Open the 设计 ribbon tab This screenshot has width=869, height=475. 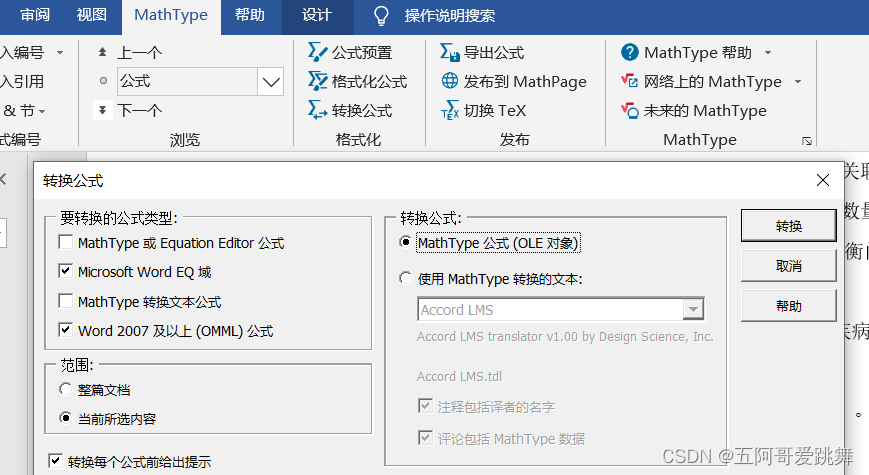click(317, 15)
